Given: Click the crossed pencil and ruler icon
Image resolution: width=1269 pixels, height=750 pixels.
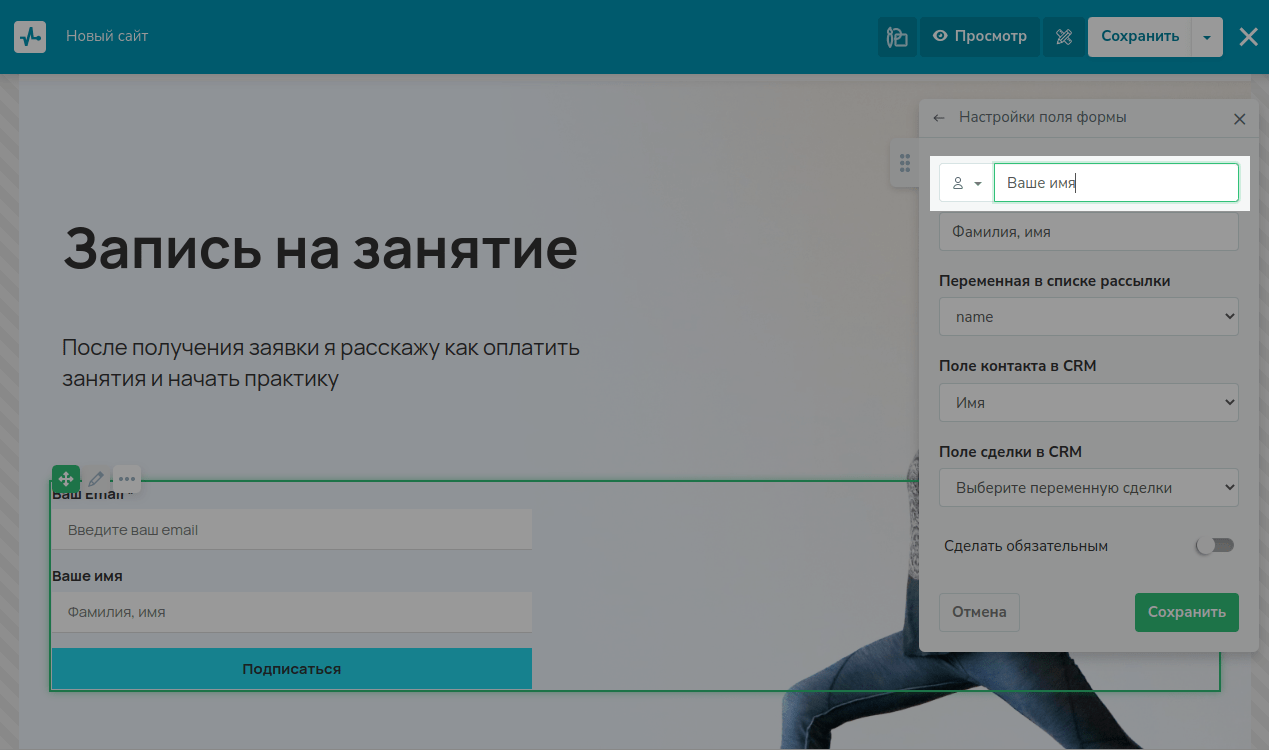Looking at the screenshot, I should (x=1064, y=37).
